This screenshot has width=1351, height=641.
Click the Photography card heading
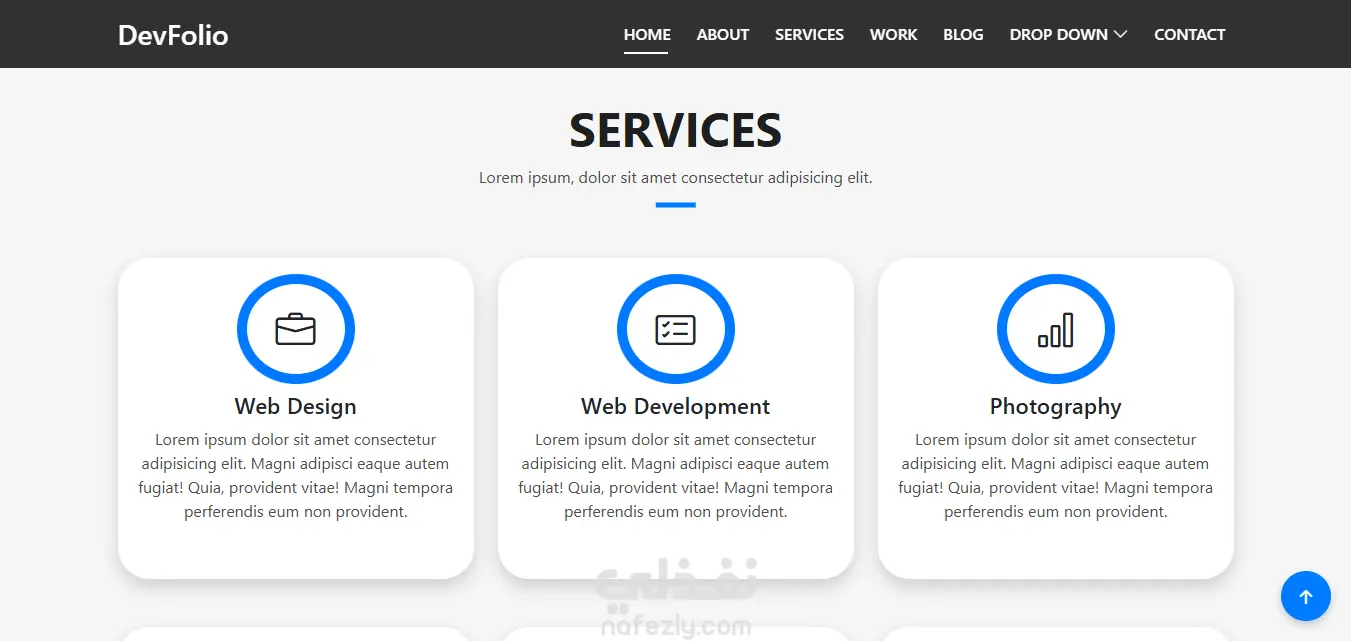(1056, 406)
